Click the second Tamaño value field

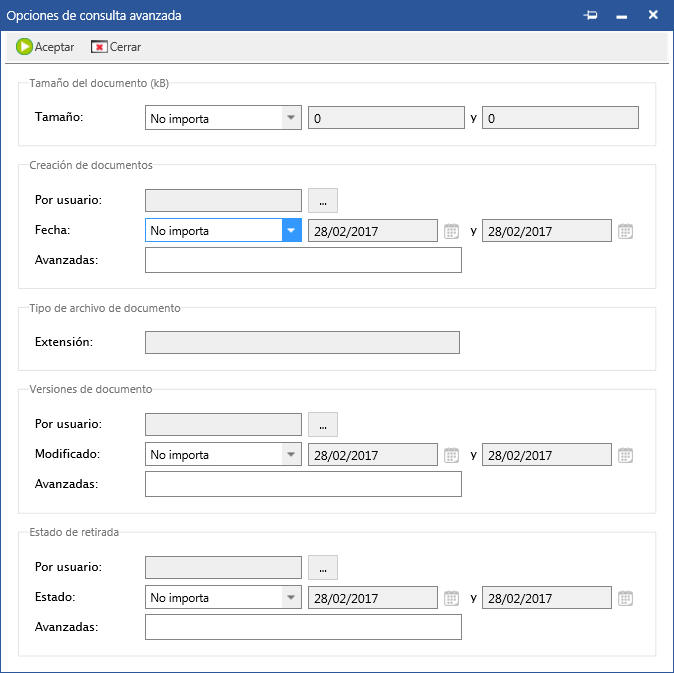point(561,118)
